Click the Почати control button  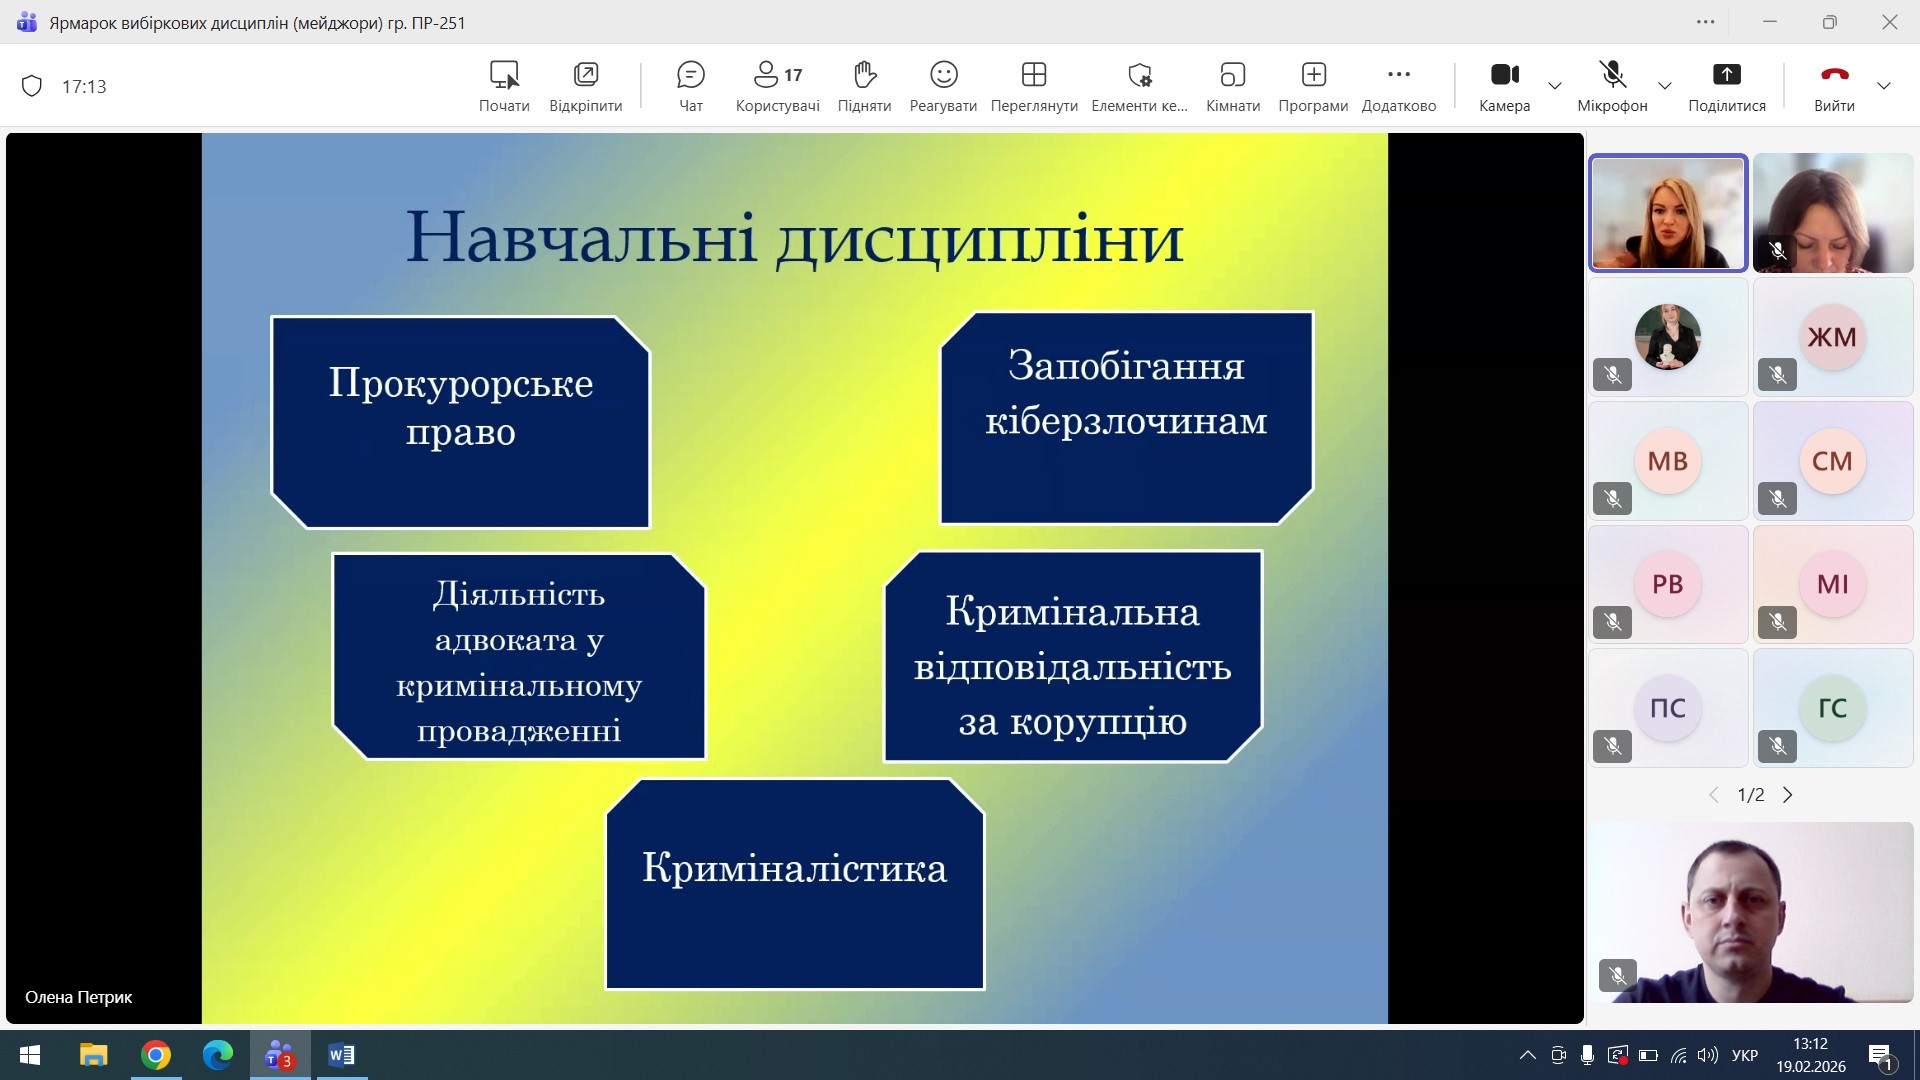pos(504,85)
